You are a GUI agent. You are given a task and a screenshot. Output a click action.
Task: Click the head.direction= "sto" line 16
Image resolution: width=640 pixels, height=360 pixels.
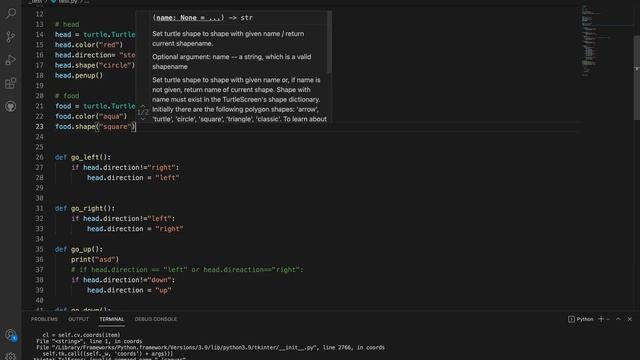95,55
